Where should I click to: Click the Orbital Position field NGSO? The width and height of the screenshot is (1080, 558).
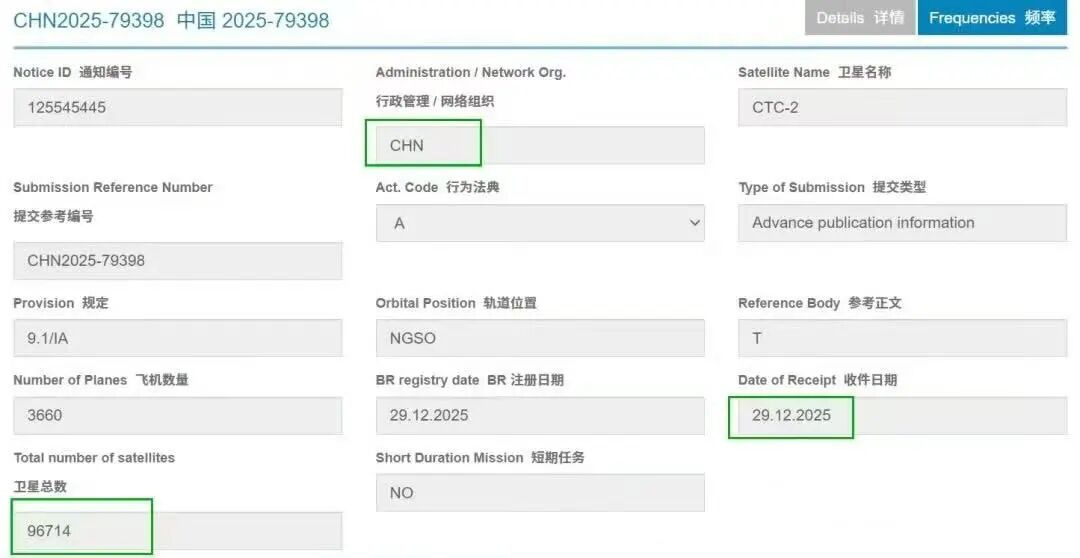point(540,338)
